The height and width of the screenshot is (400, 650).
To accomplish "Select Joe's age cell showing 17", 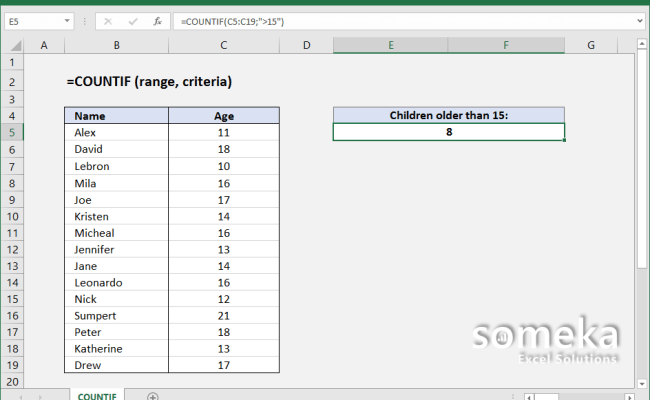I will coord(224,200).
